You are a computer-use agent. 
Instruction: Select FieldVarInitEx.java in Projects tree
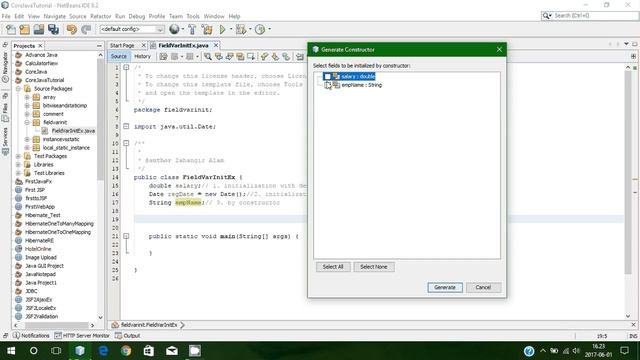pyautogui.click(x=73, y=131)
